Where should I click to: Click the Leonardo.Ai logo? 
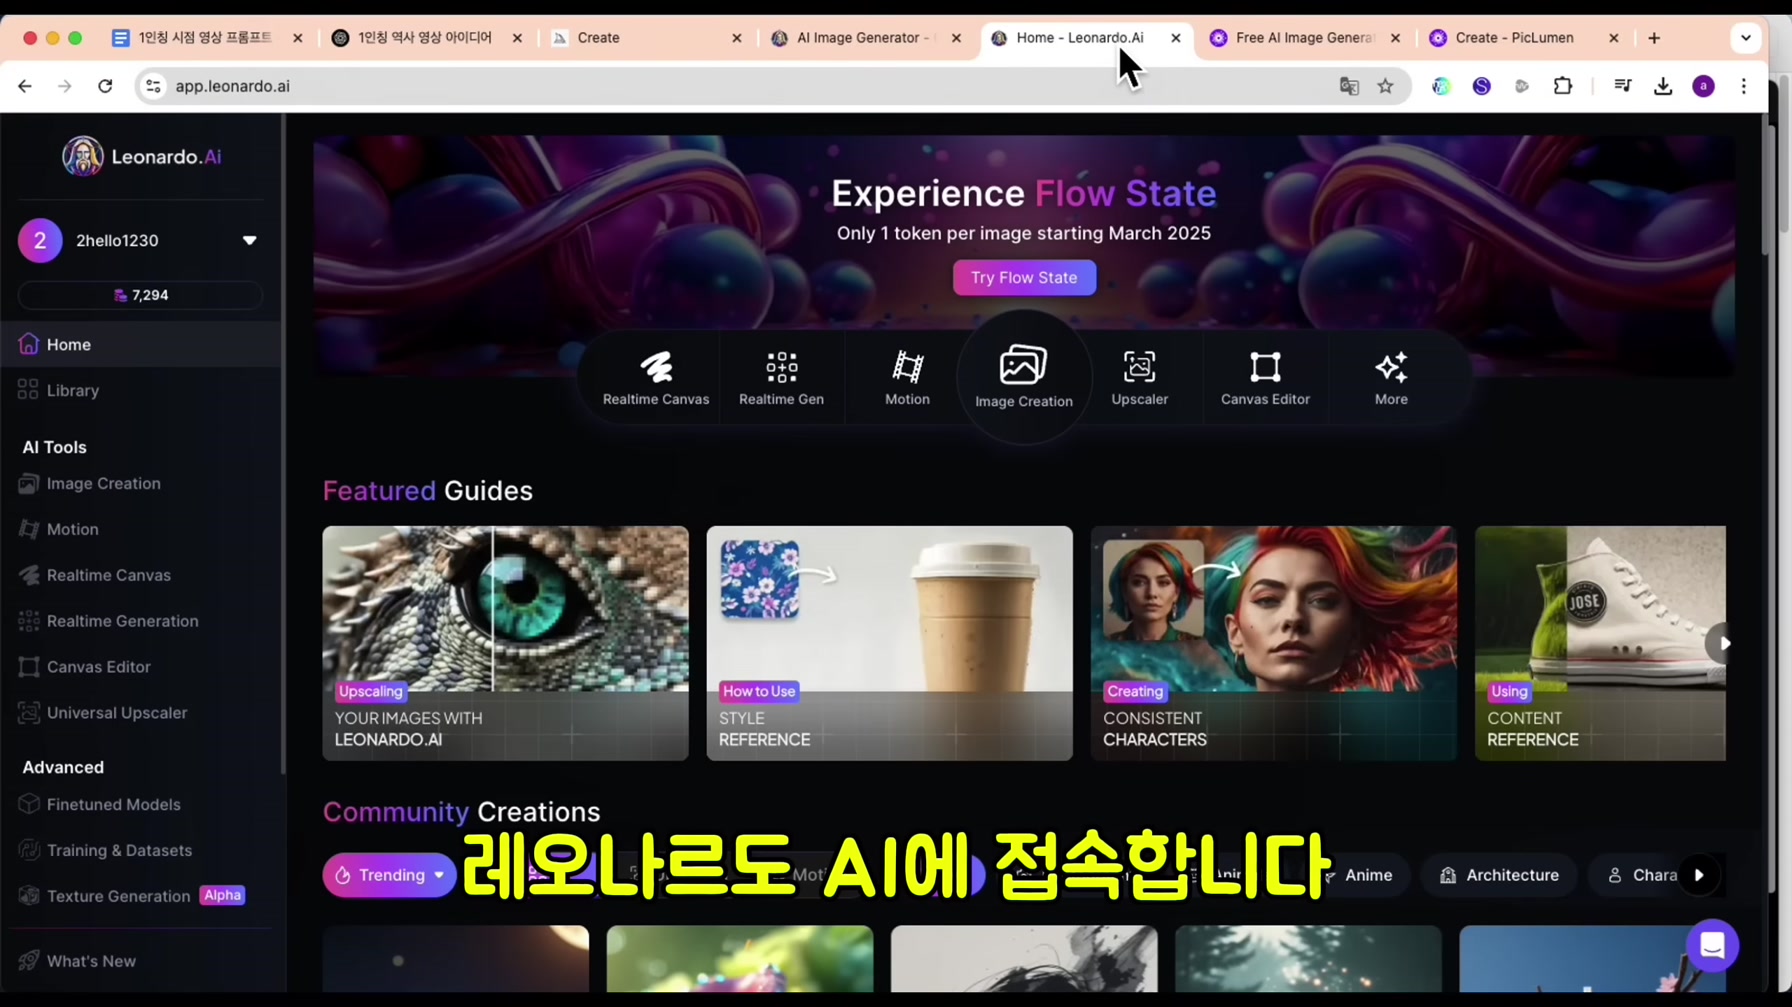[141, 156]
